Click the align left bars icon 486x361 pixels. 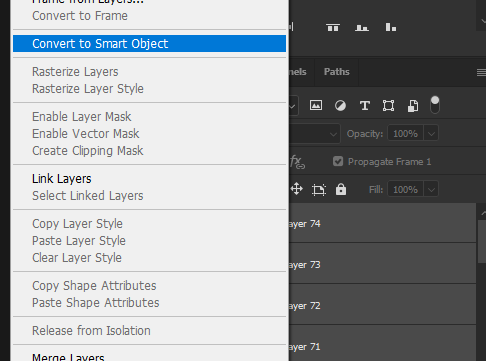pos(391,27)
